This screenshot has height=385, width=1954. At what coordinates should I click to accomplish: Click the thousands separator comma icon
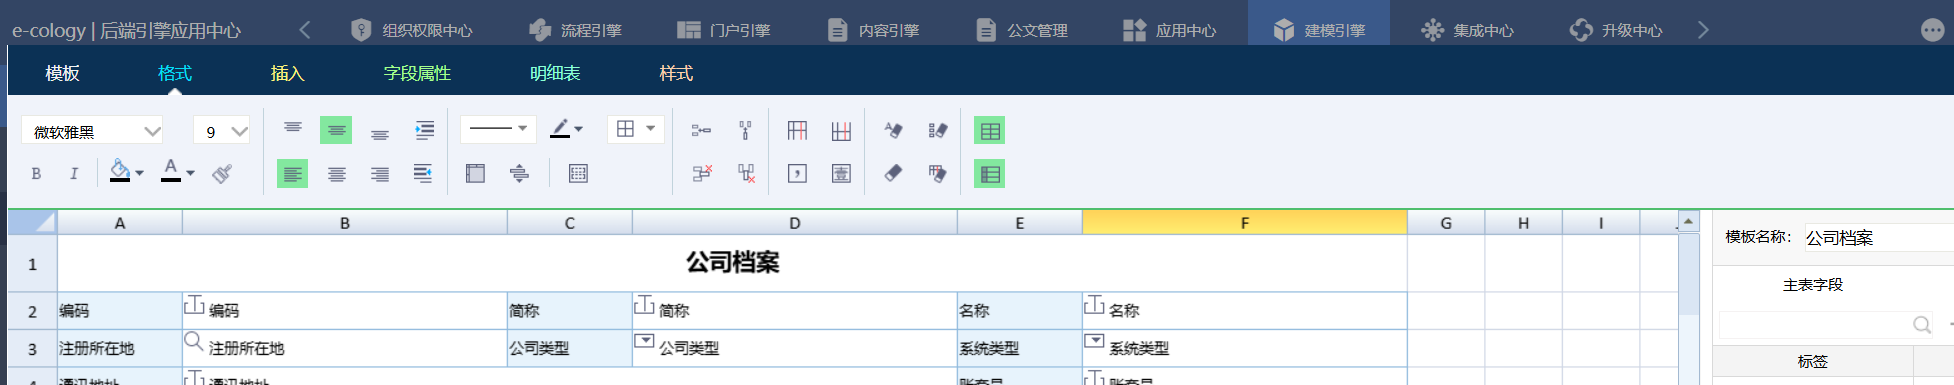point(797,174)
